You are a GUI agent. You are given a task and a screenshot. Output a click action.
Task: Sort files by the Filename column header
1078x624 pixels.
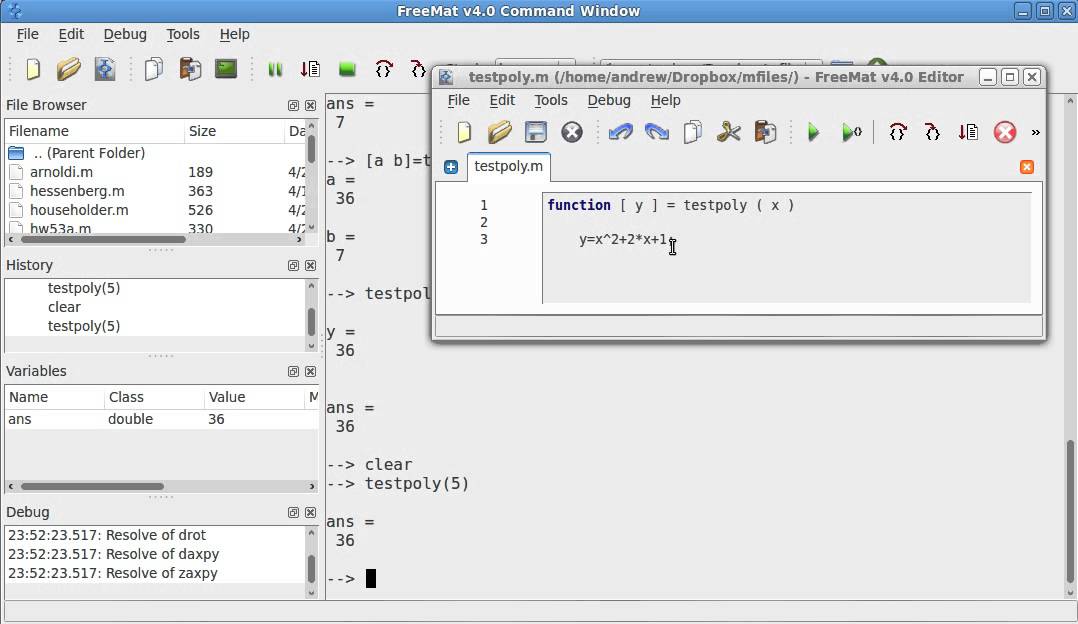95,131
